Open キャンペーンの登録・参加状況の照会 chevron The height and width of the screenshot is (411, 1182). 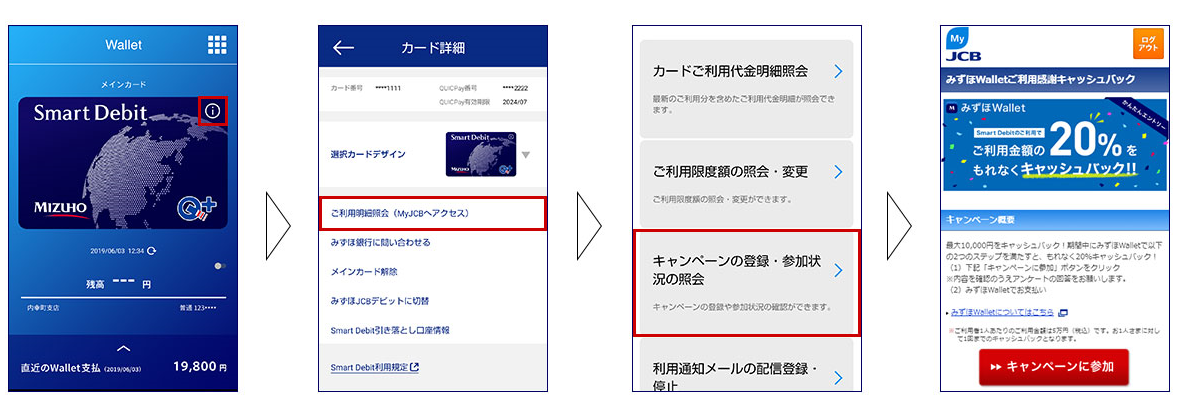[x=838, y=271]
